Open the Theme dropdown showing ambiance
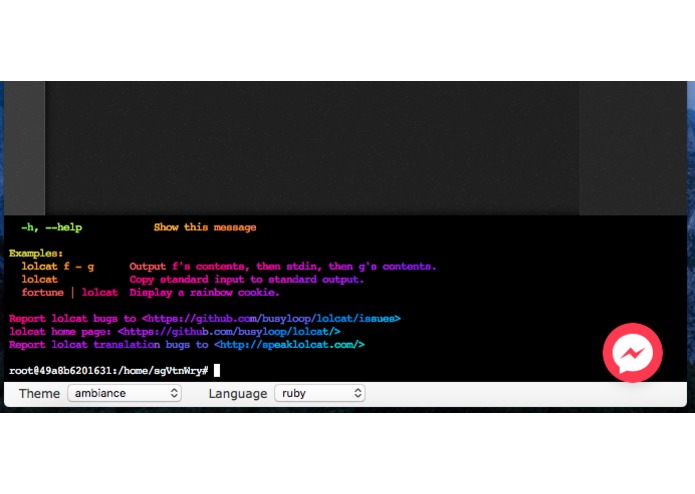The image size is (695, 494). 125,393
